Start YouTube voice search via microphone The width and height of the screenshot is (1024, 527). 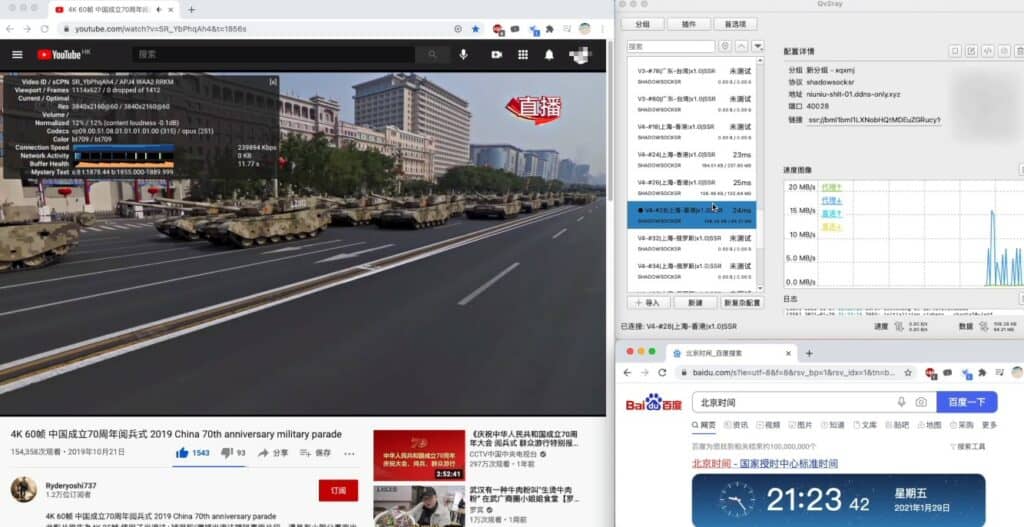(463, 55)
